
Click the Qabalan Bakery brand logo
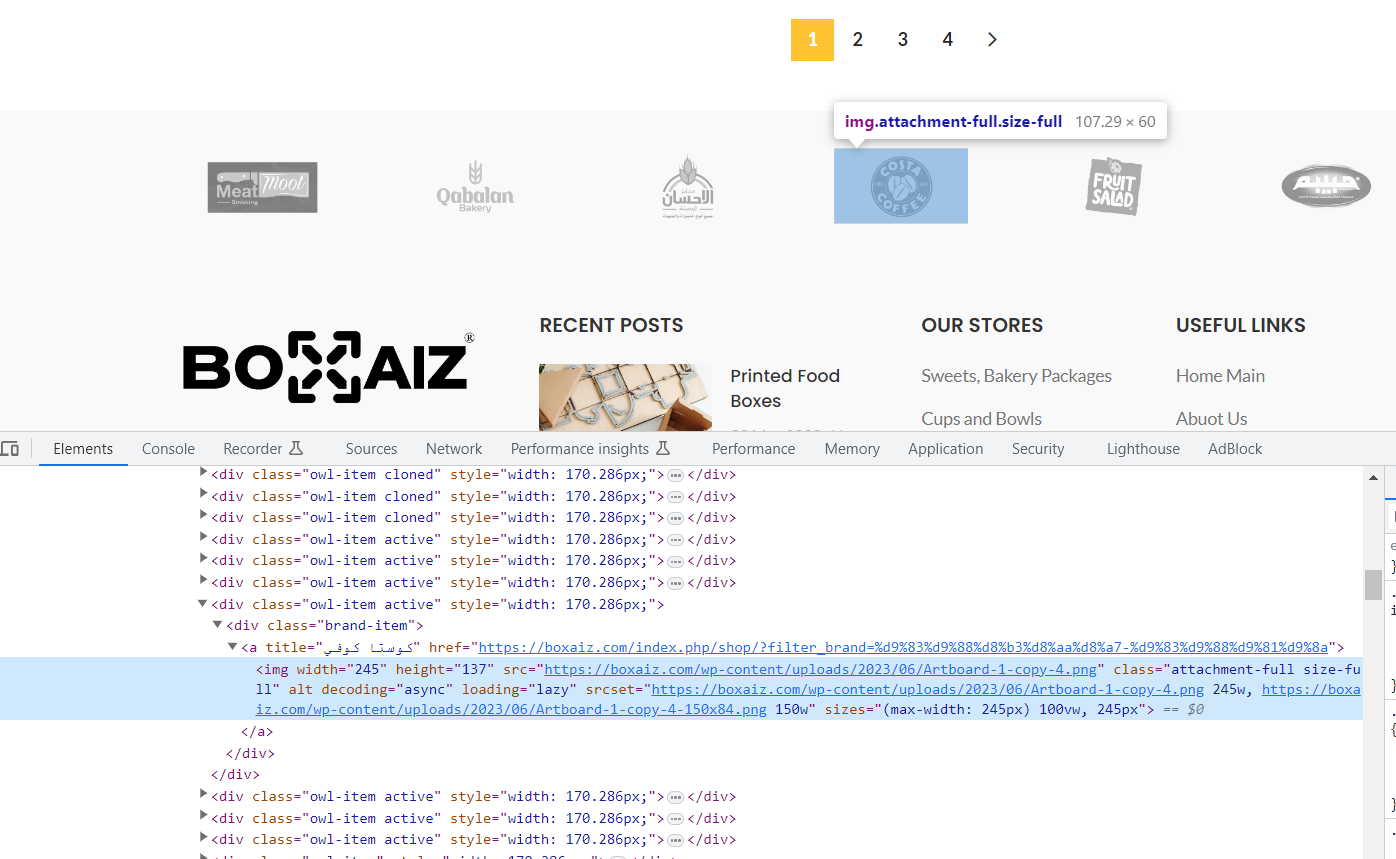click(x=475, y=187)
